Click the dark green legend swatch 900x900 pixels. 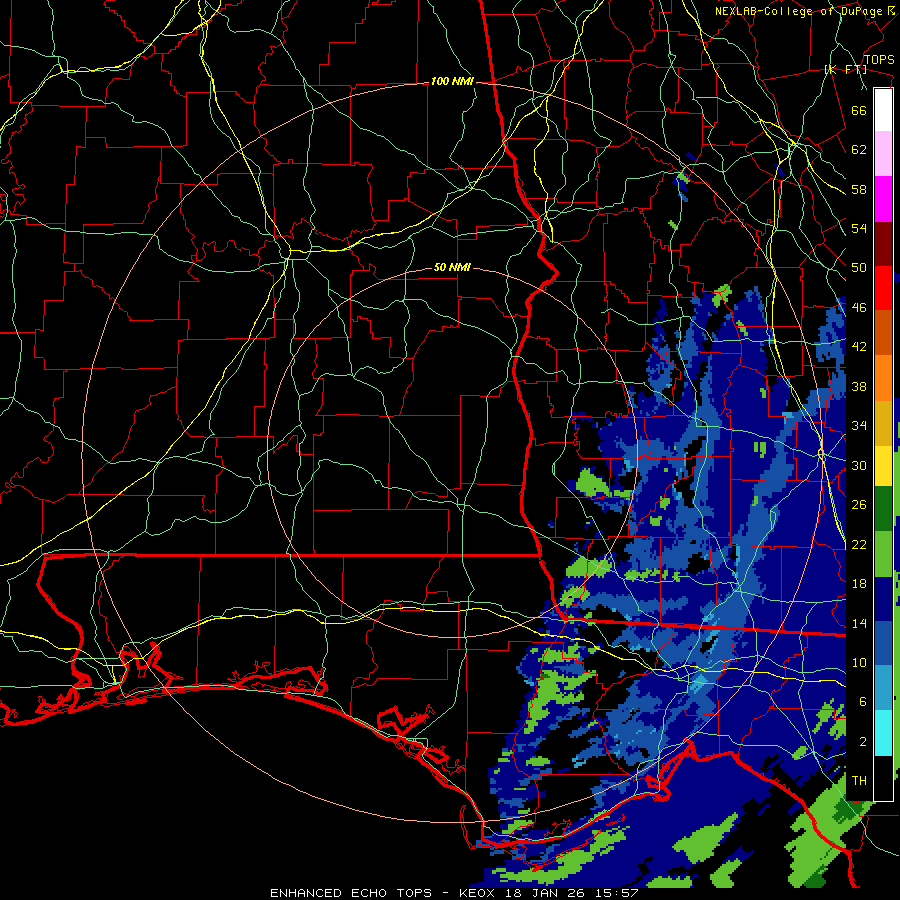tap(883, 509)
